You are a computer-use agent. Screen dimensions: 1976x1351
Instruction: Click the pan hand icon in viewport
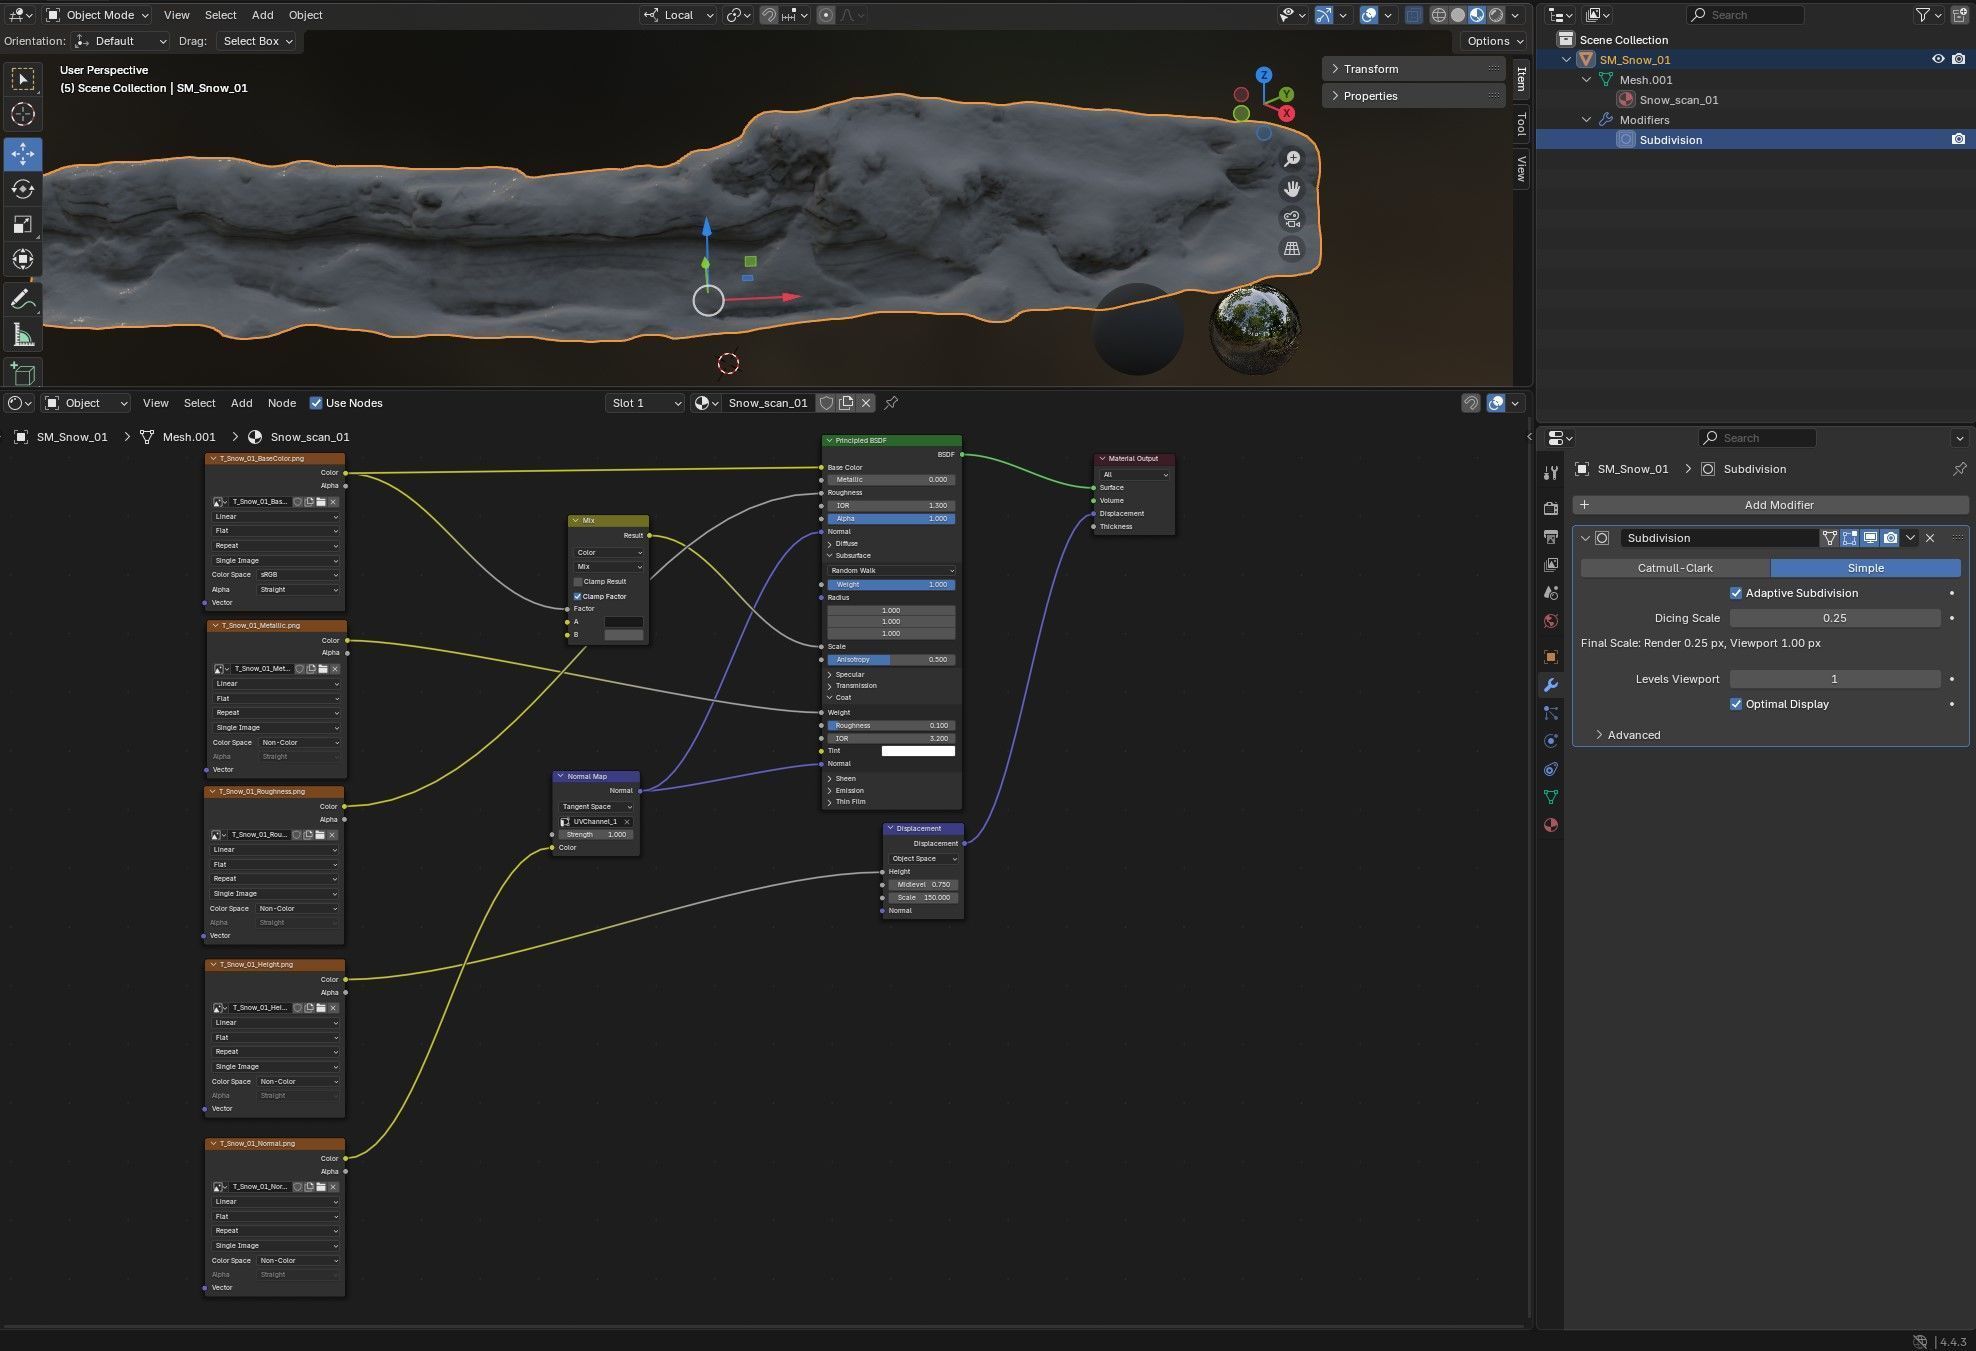click(x=1292, y=189)
